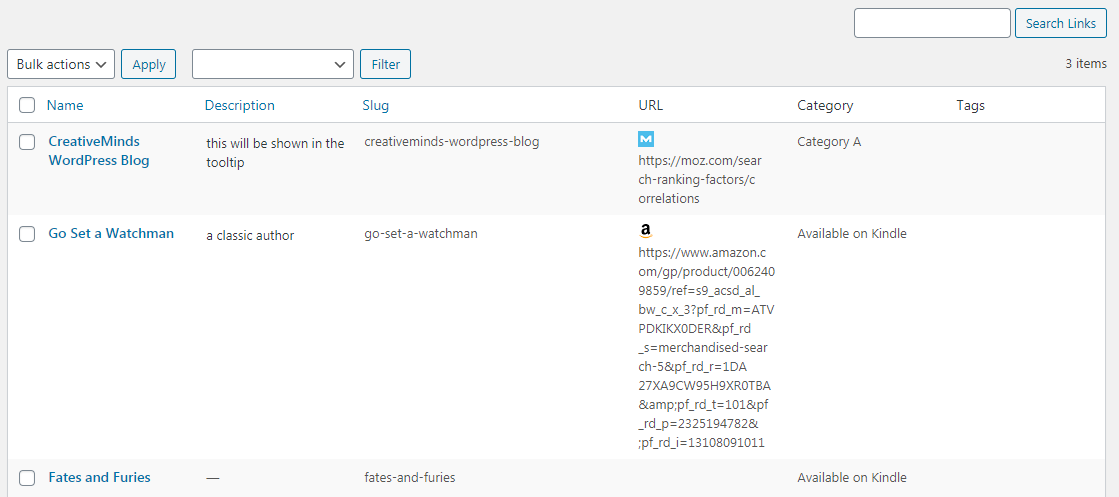Open the empty filter dropdown
This screenshot has height=497, width=1119.
273,64
